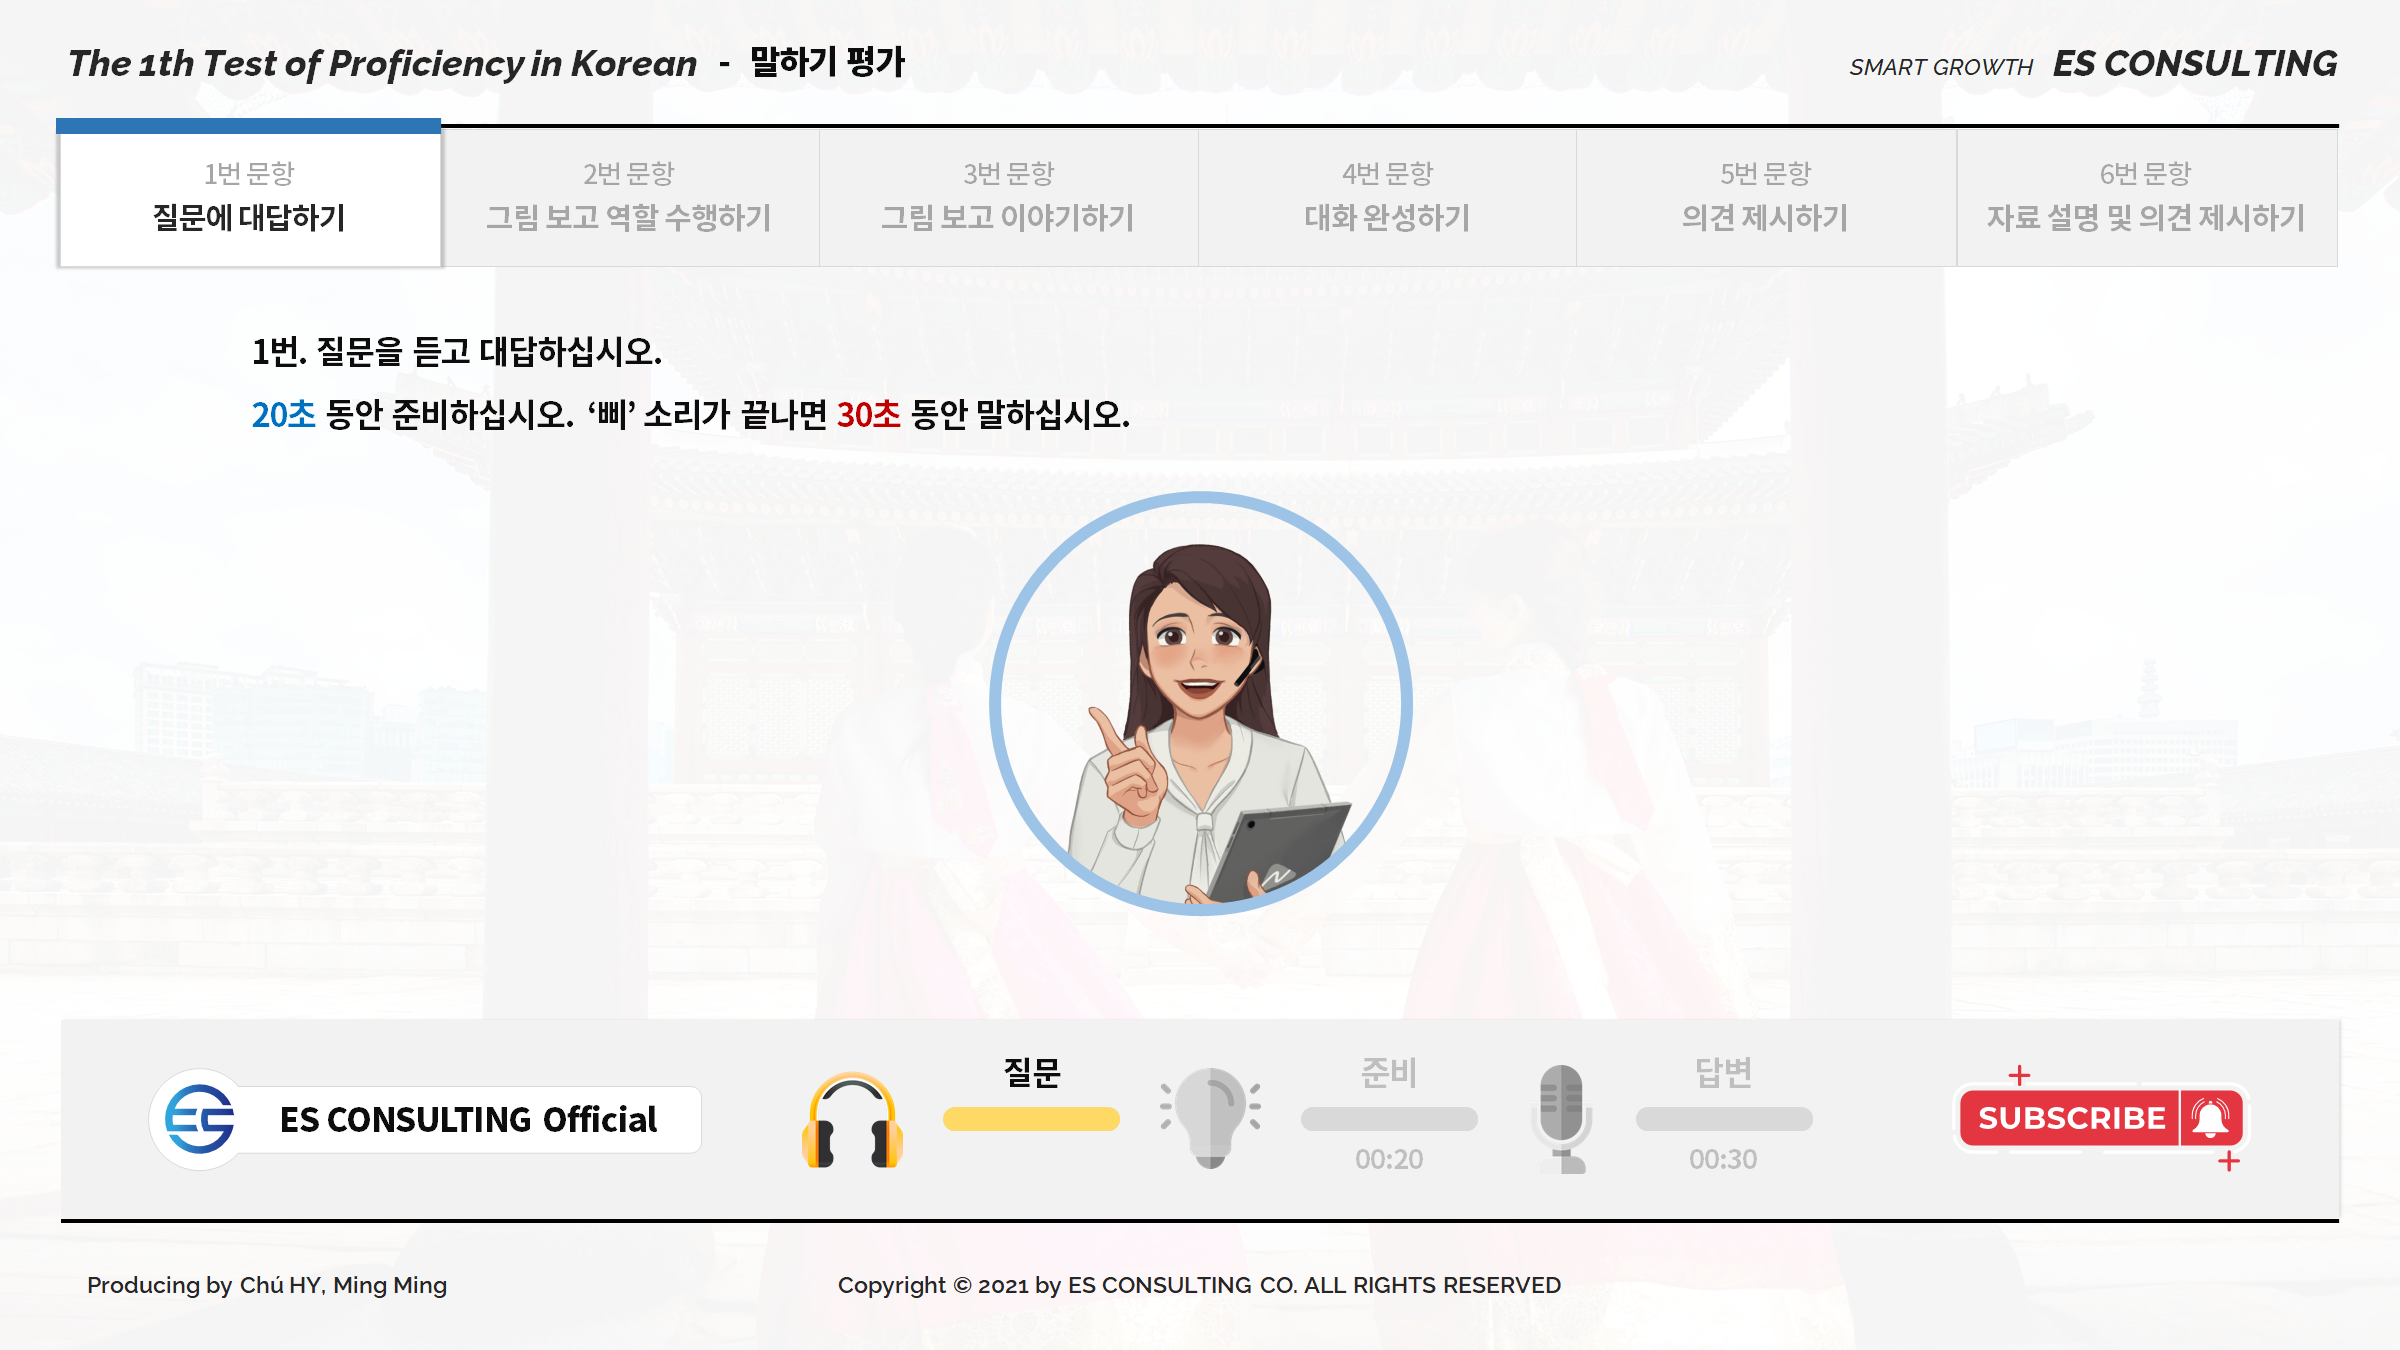Click the ES Consulting circular logo
The height and width of the screenshot is (1350, 2400).
[199, 1119]
